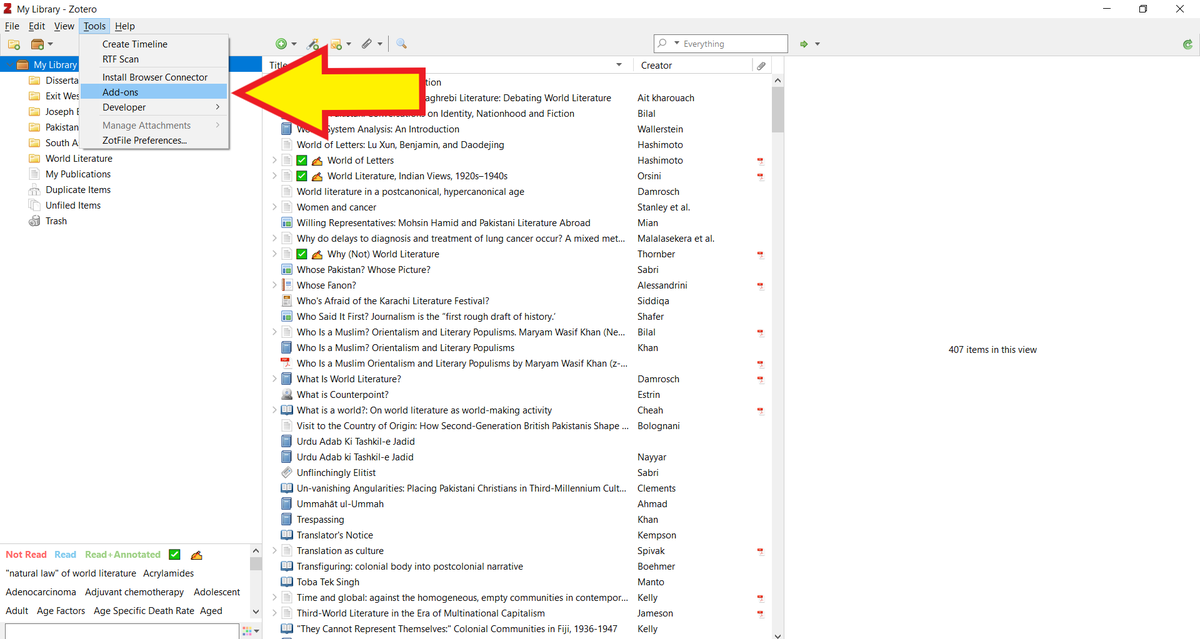Create a new collection

click(13, 43)
